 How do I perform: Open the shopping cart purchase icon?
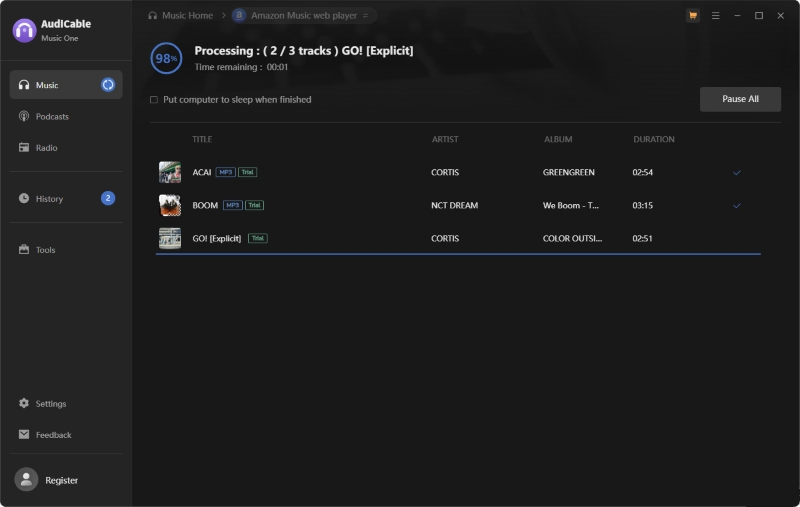693,16
